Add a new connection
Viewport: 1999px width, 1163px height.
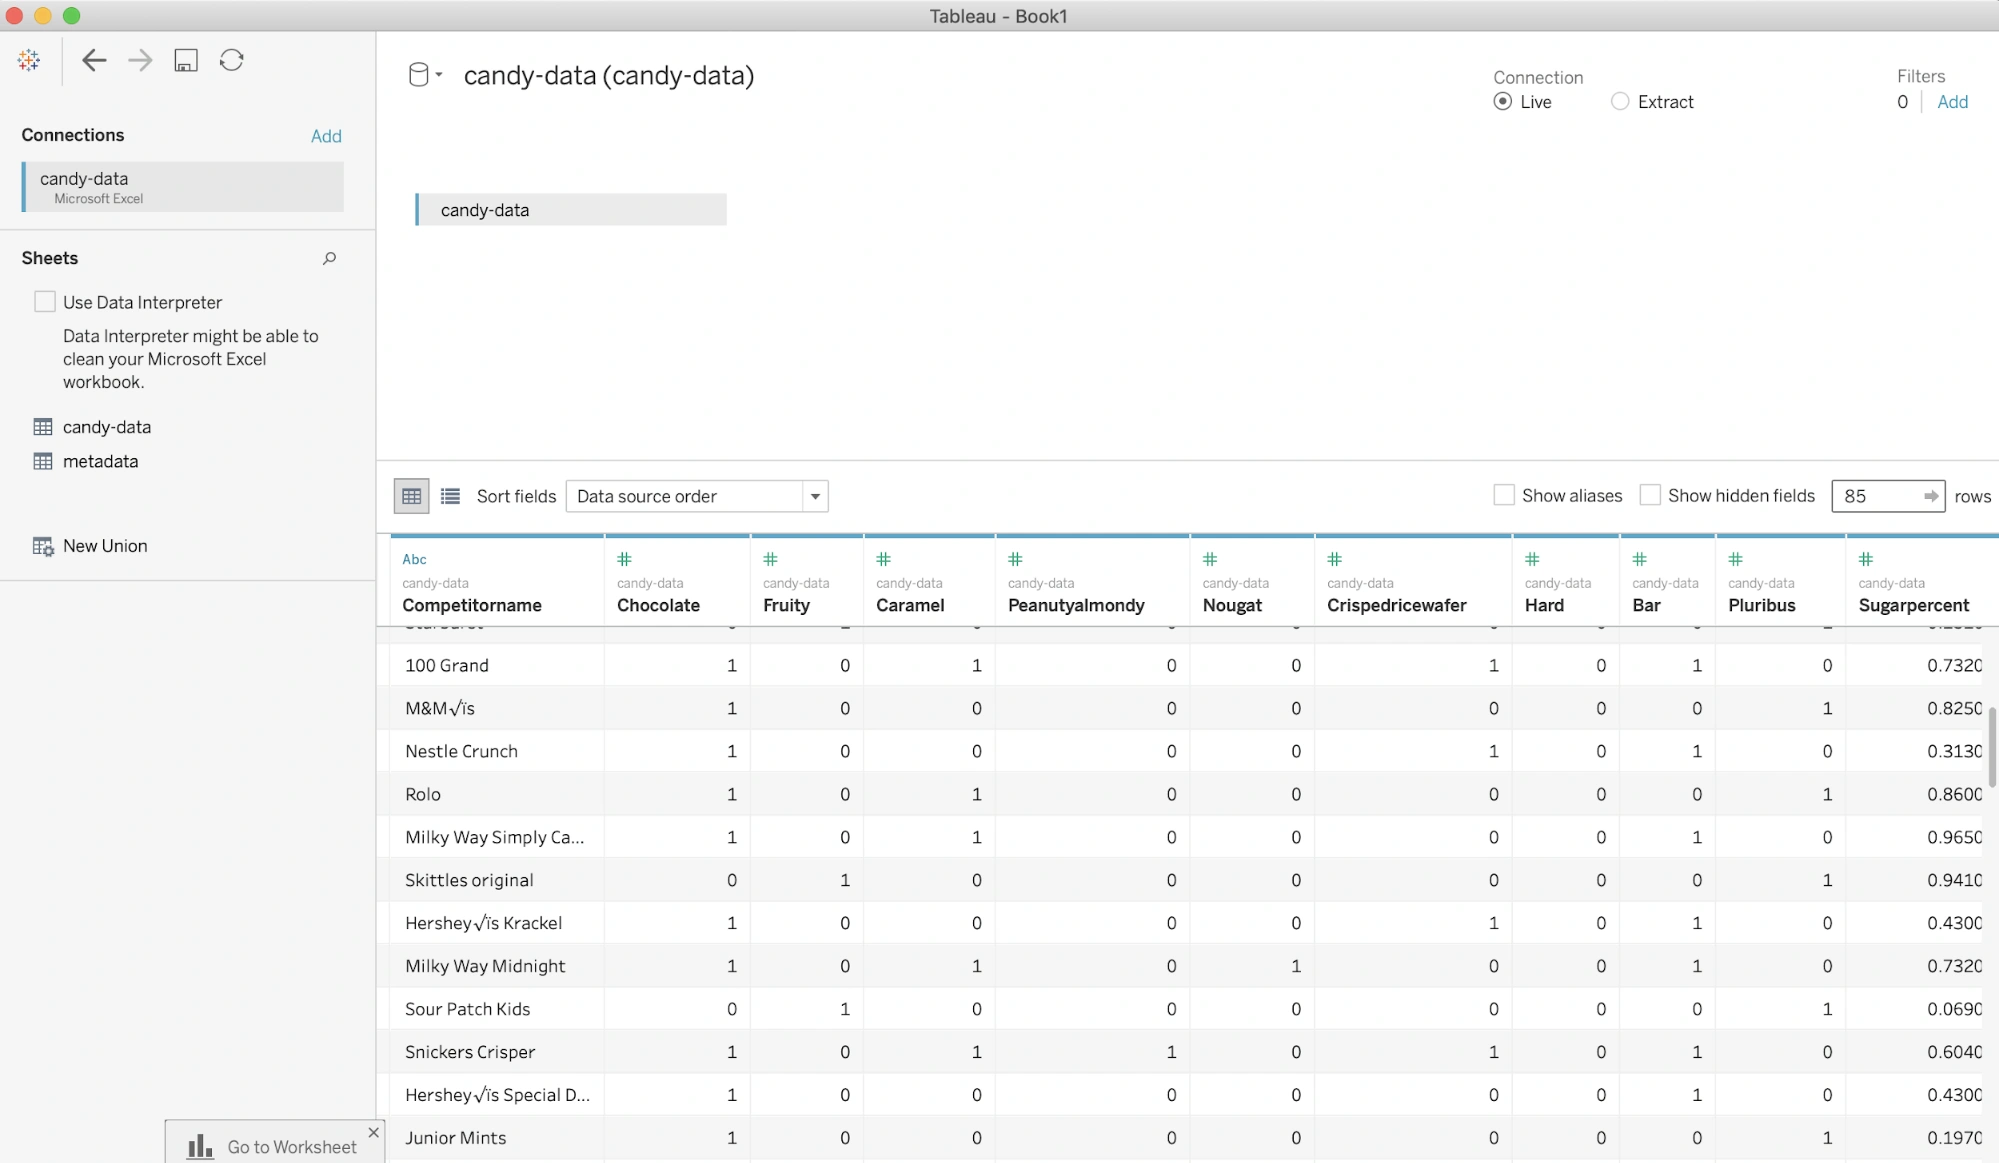[x=326, y=136]
